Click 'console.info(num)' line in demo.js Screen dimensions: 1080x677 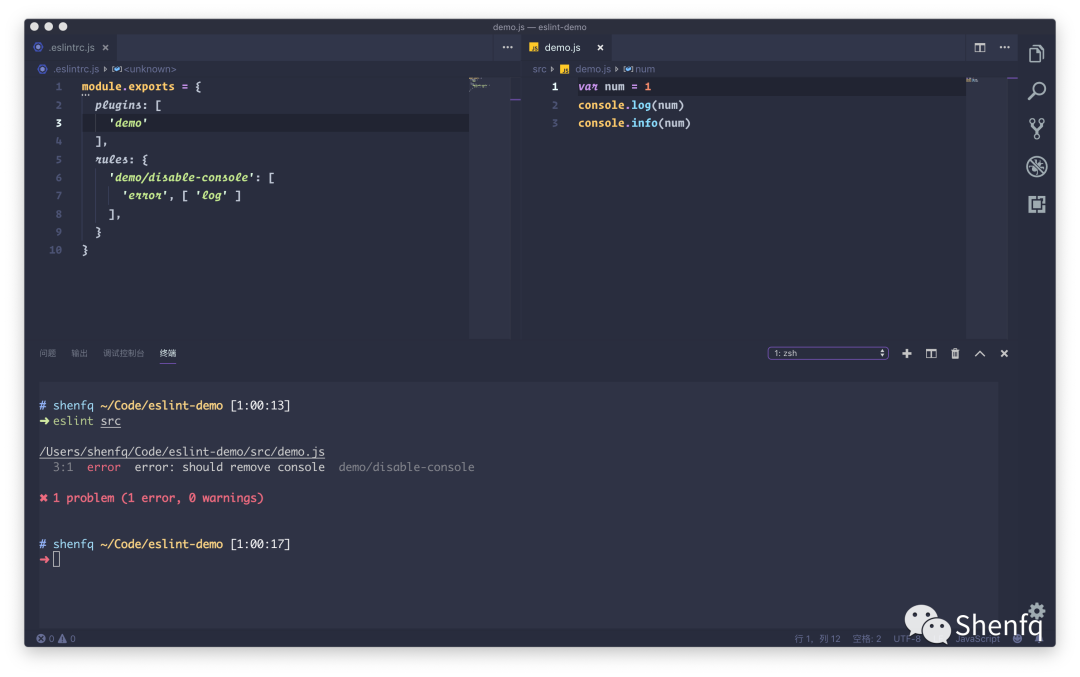[x=634, y=123]
